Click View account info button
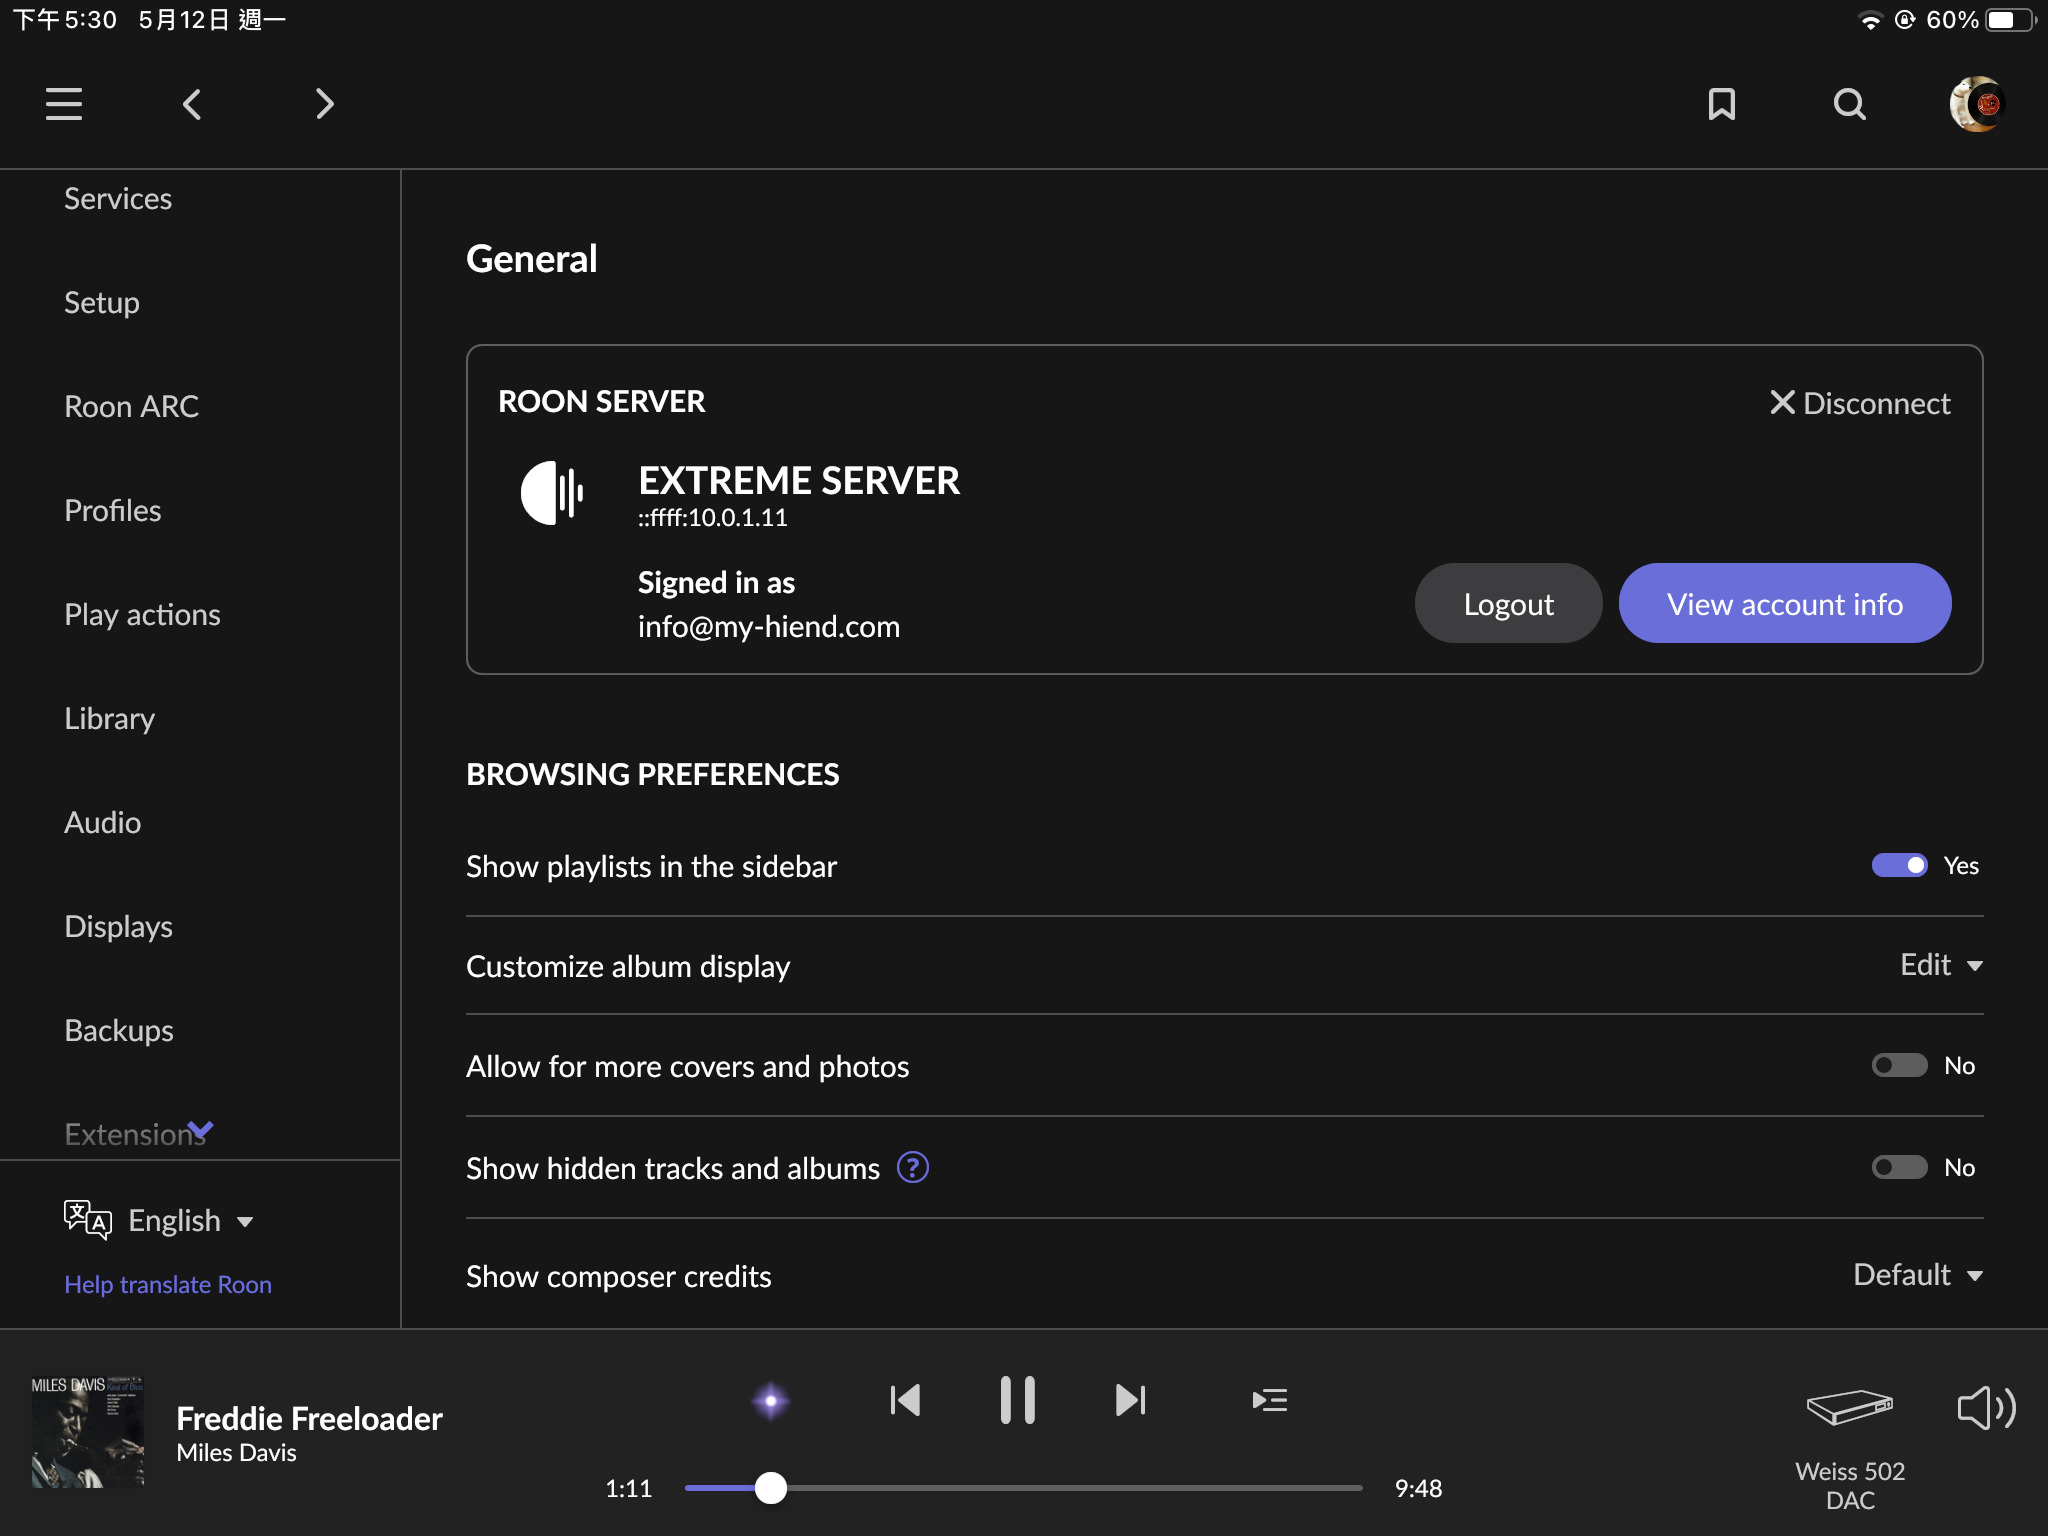The height and width of the screenshot is (1536, 2048). click(1785, 603)
